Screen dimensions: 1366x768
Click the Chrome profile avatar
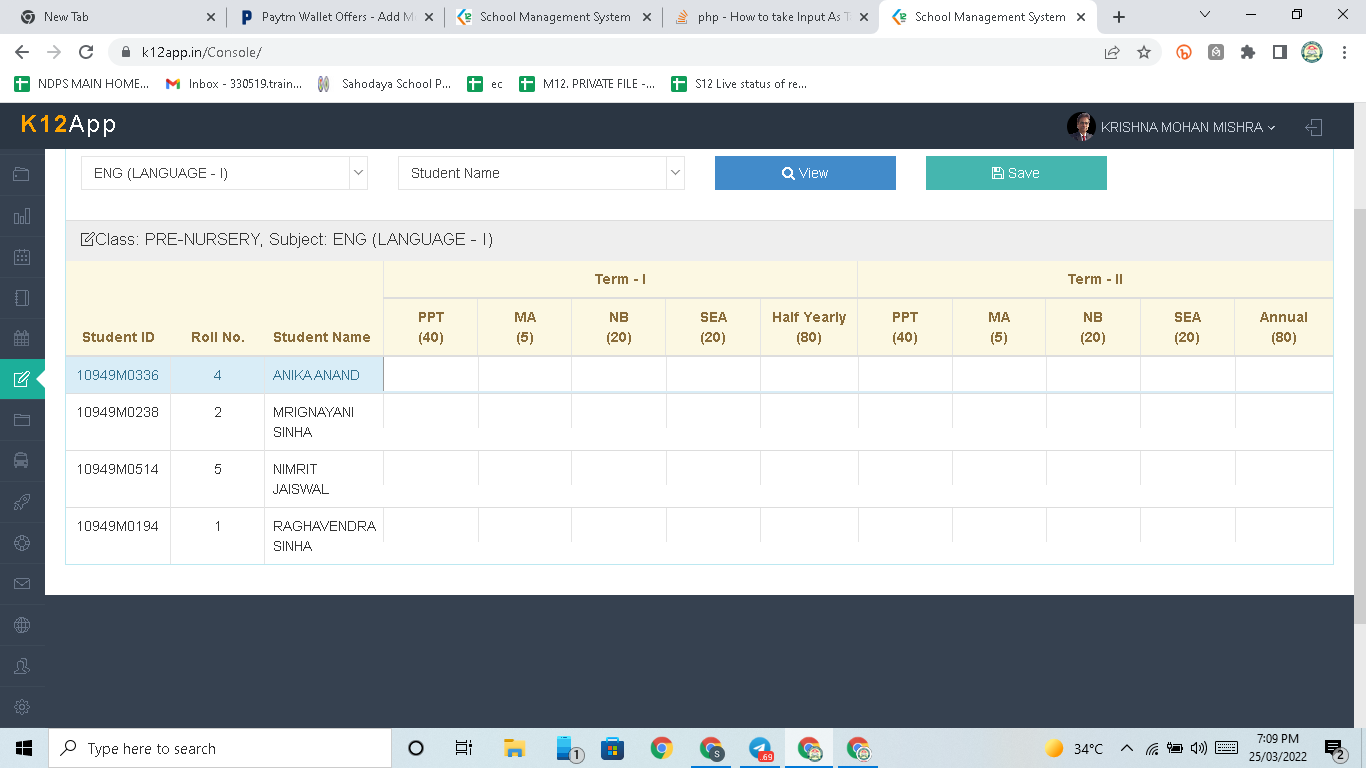1312,53
